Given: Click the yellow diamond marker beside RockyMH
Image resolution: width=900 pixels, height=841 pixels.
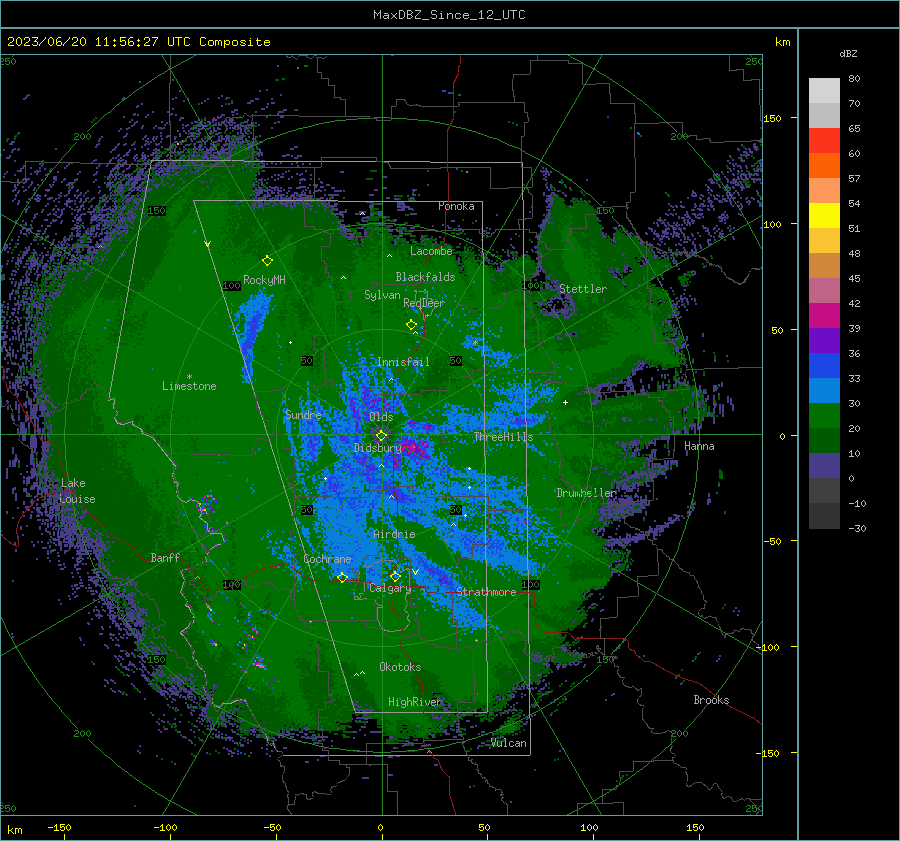Looking at the screenshot, I should click(x=267, y=261).
